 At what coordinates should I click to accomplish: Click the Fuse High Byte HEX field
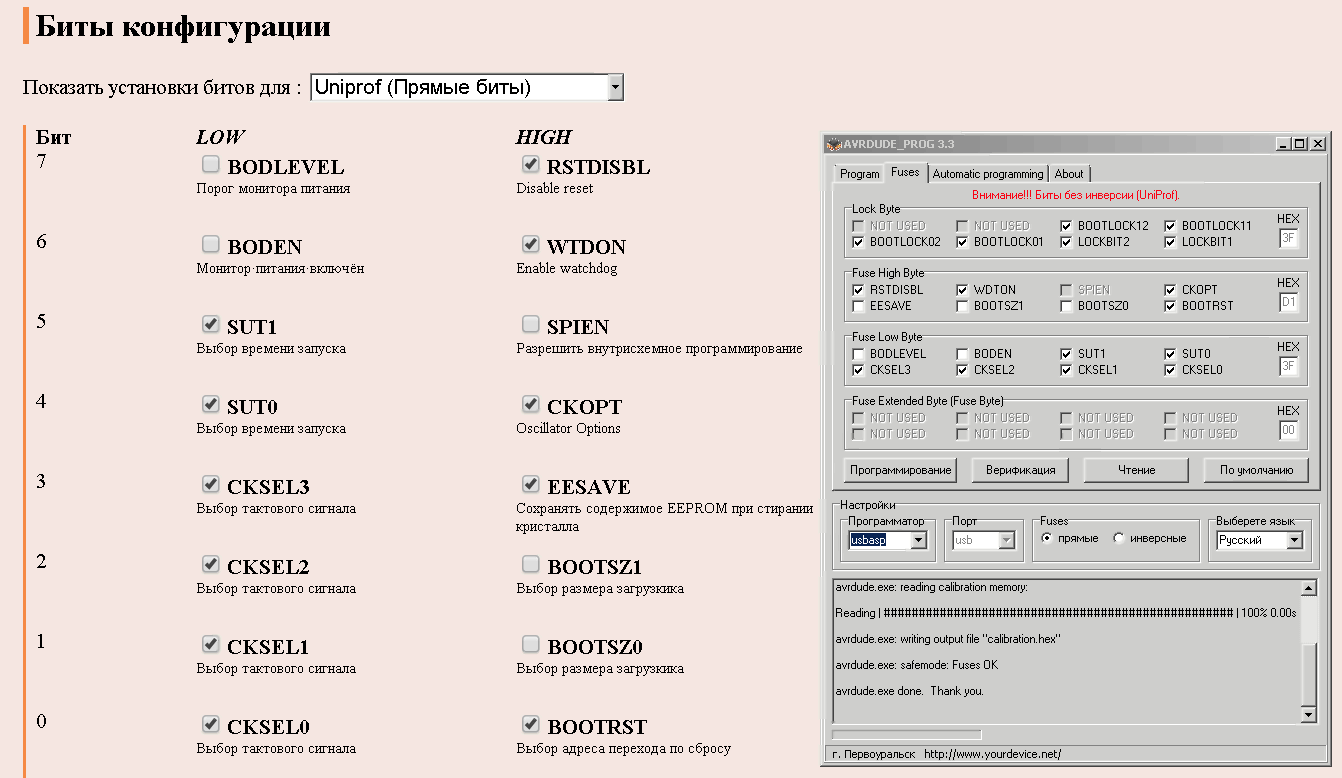point(1289,302)
